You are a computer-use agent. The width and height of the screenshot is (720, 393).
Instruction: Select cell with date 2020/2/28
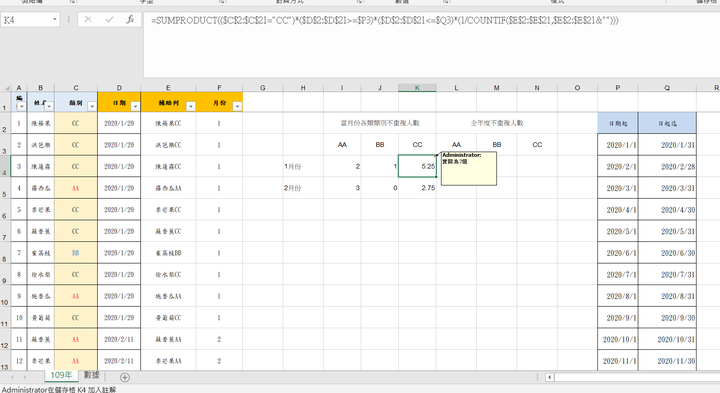pos(667,166)
